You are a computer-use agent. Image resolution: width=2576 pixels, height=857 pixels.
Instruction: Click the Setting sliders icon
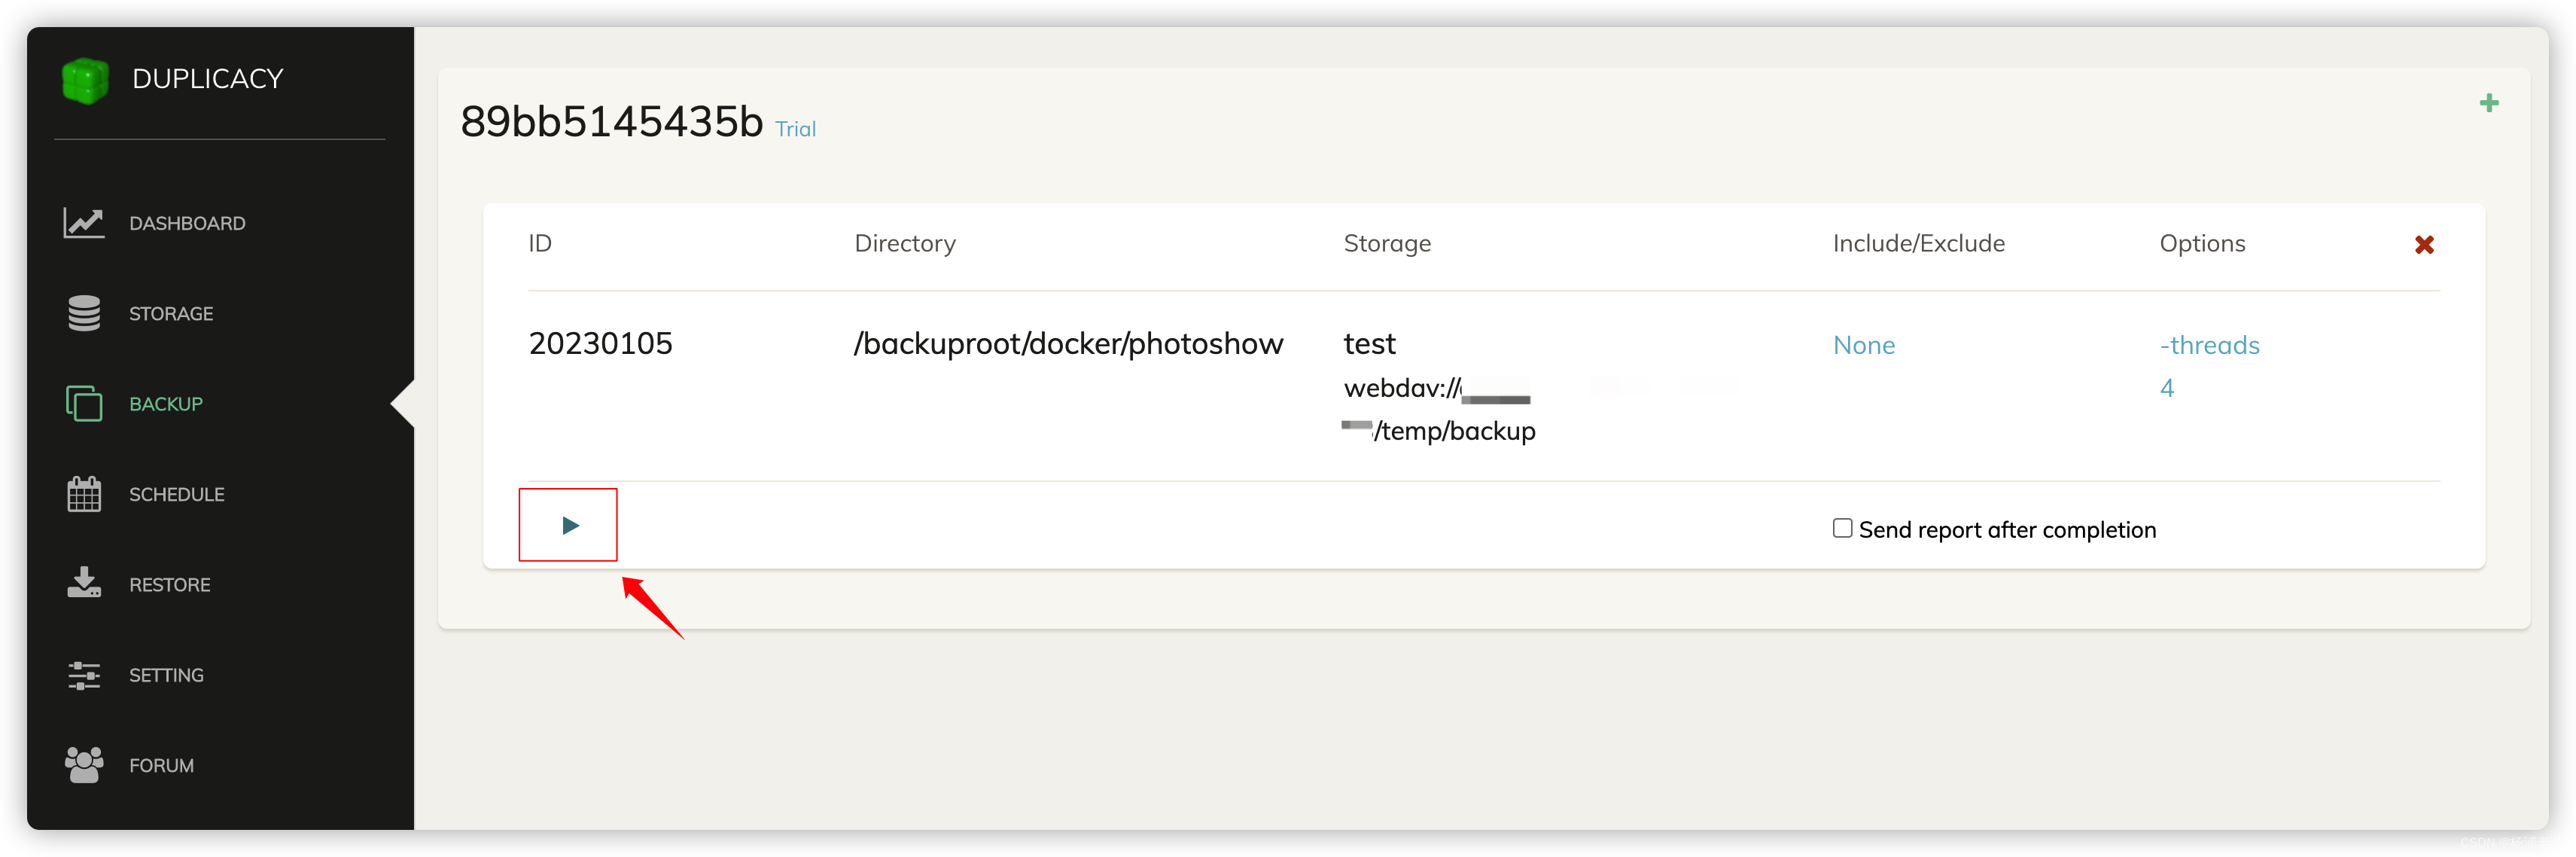coord(84,675)
